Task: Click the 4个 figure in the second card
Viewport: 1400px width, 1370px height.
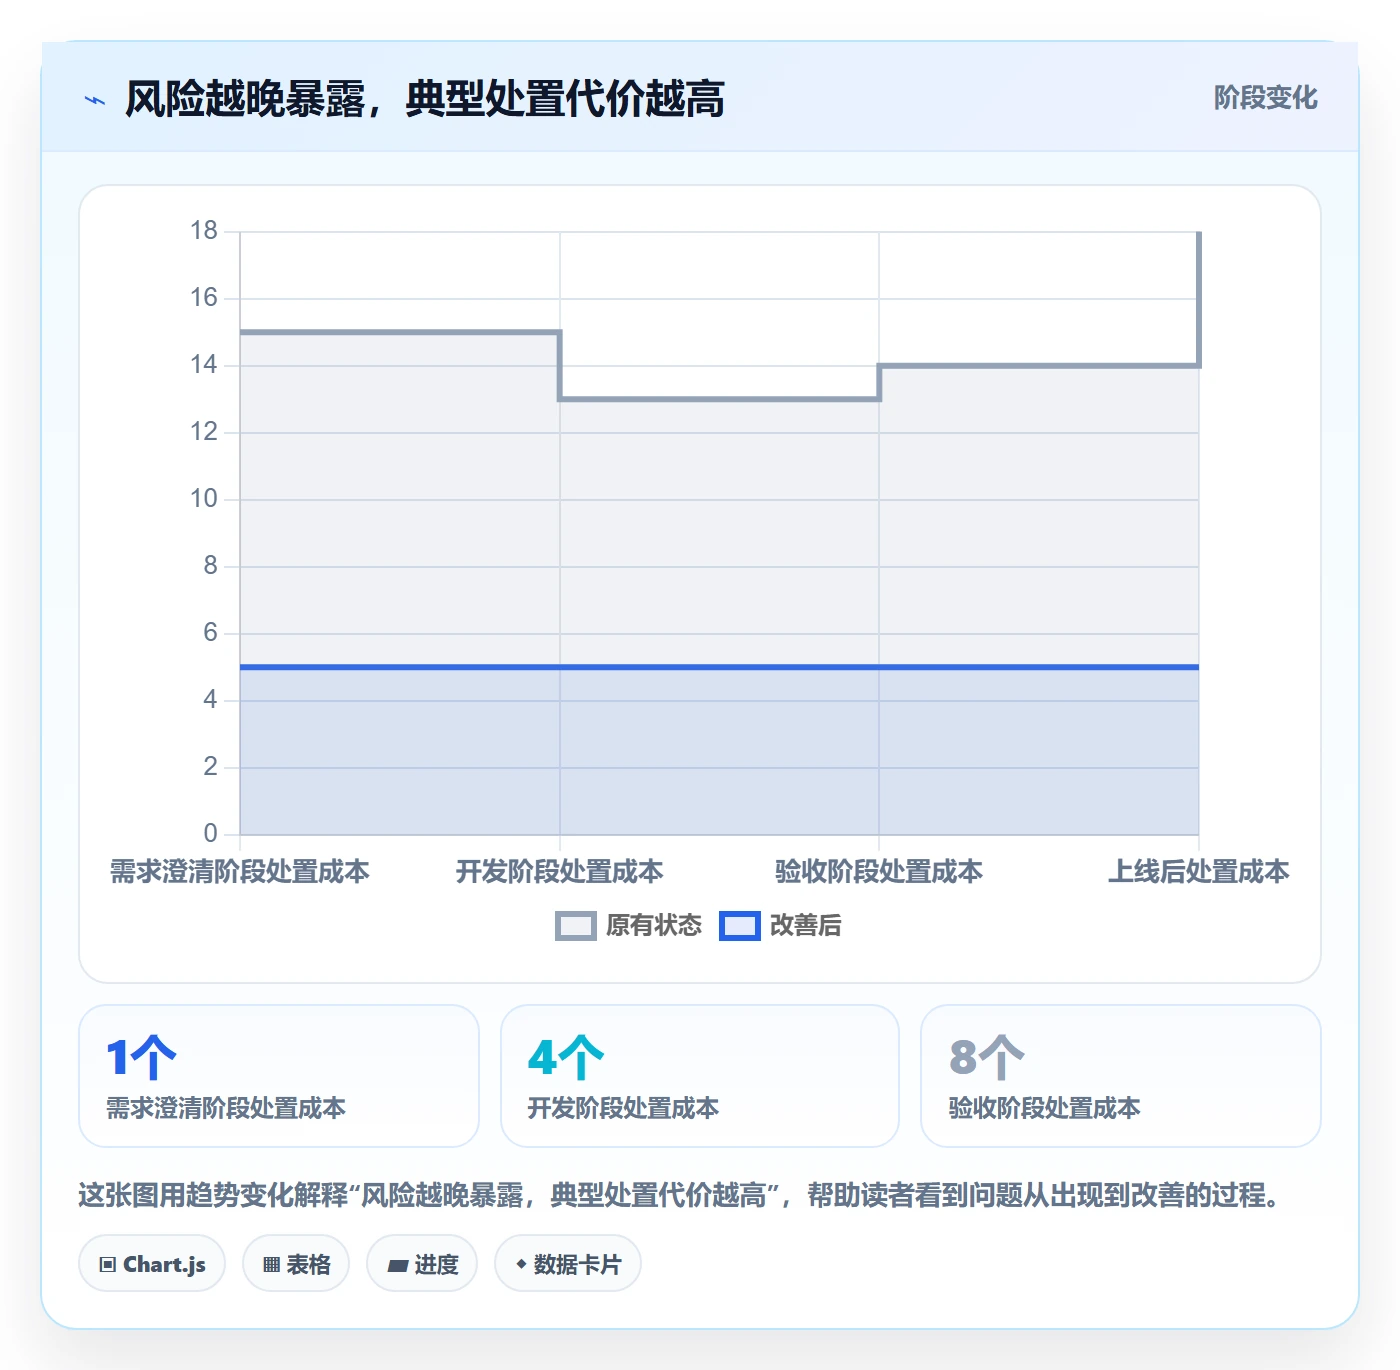Action: click(566, 1057)
